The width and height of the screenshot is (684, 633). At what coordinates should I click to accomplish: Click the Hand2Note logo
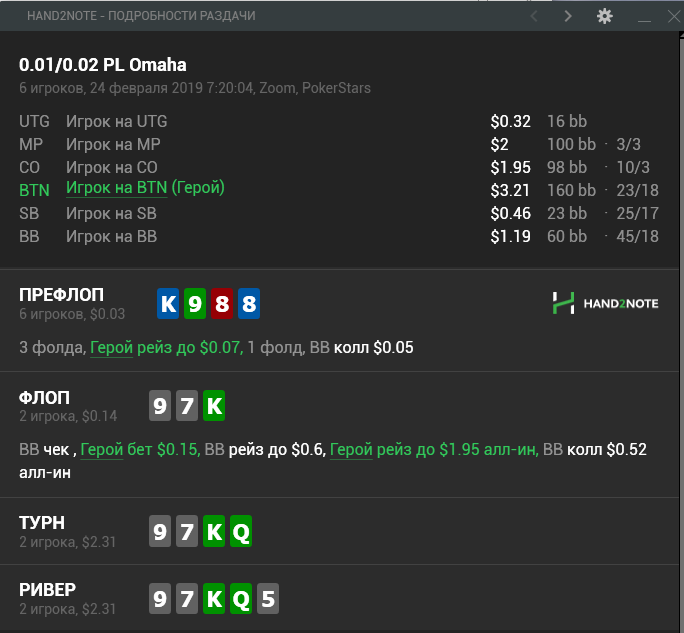click(605, 303)
